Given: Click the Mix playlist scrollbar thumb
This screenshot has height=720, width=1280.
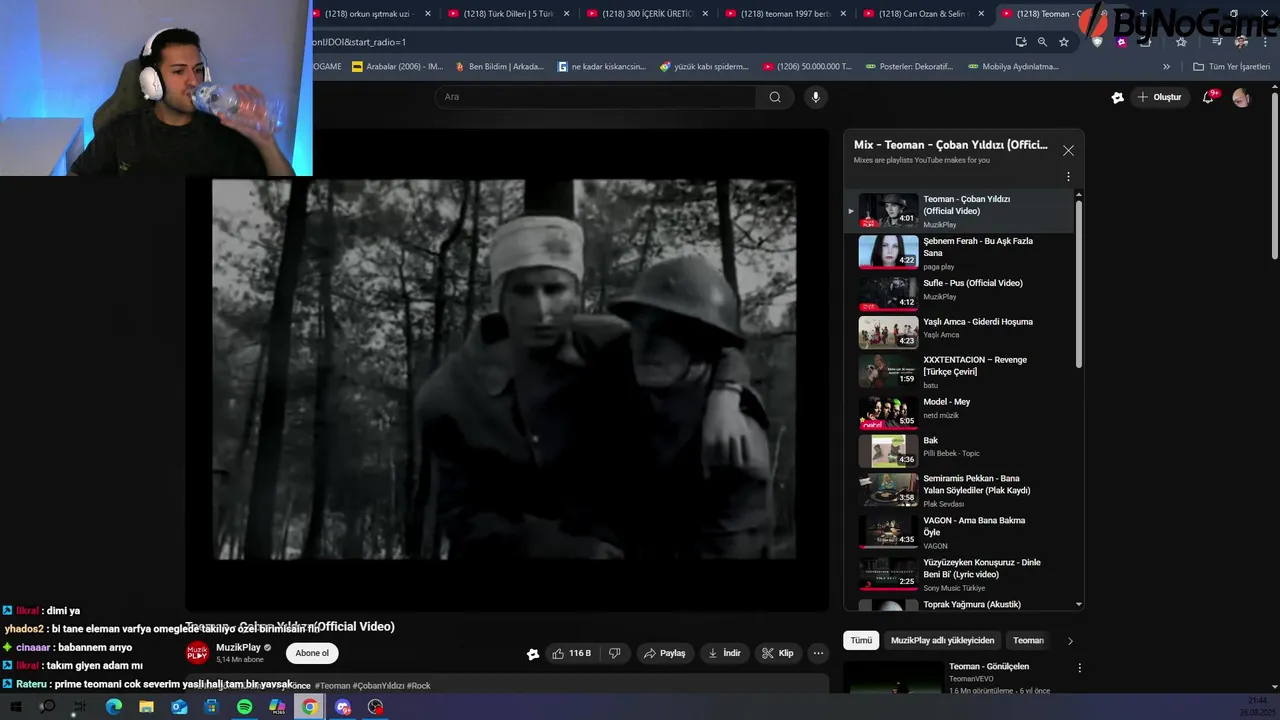Looking at the screenshot, I should [x=1078, y=285].
